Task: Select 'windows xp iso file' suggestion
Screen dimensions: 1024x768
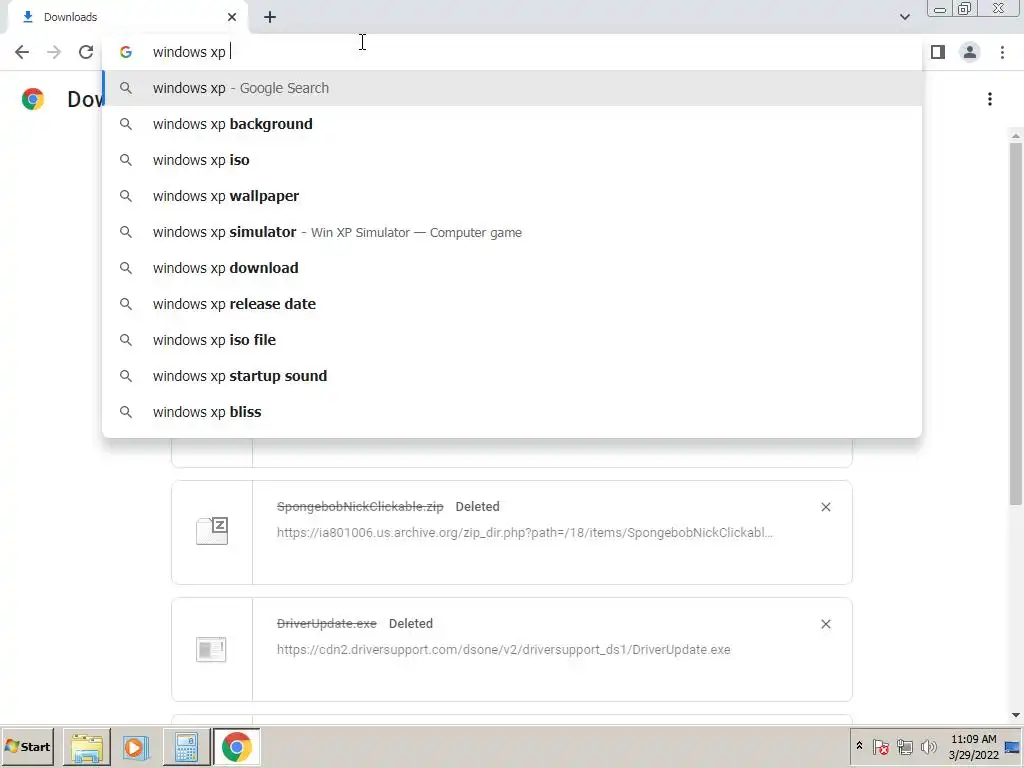Action: (x=512, y=340)
